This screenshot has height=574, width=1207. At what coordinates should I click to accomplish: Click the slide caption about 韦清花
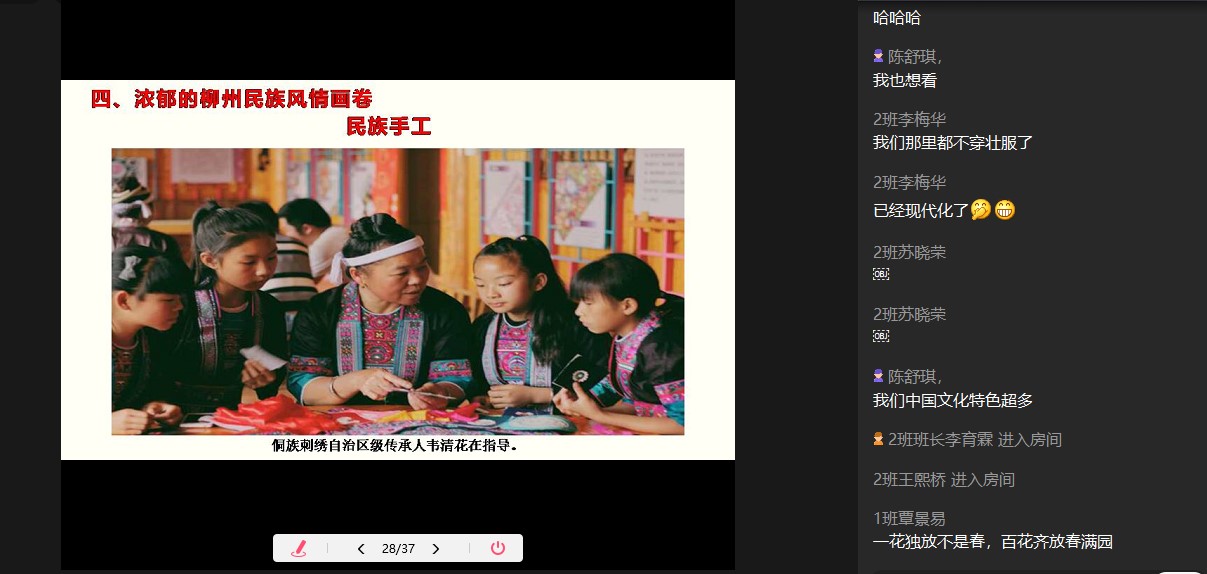[395, 446]
